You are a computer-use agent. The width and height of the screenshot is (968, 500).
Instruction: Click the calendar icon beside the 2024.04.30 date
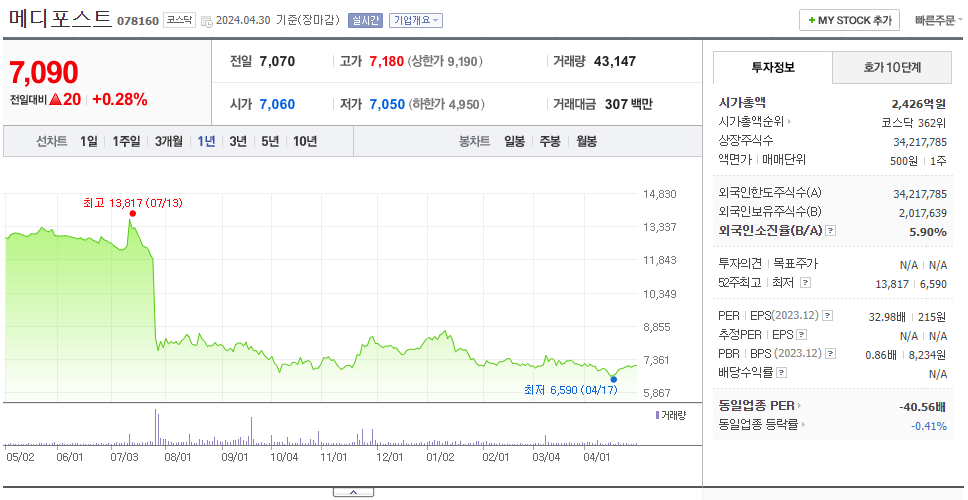207,21
